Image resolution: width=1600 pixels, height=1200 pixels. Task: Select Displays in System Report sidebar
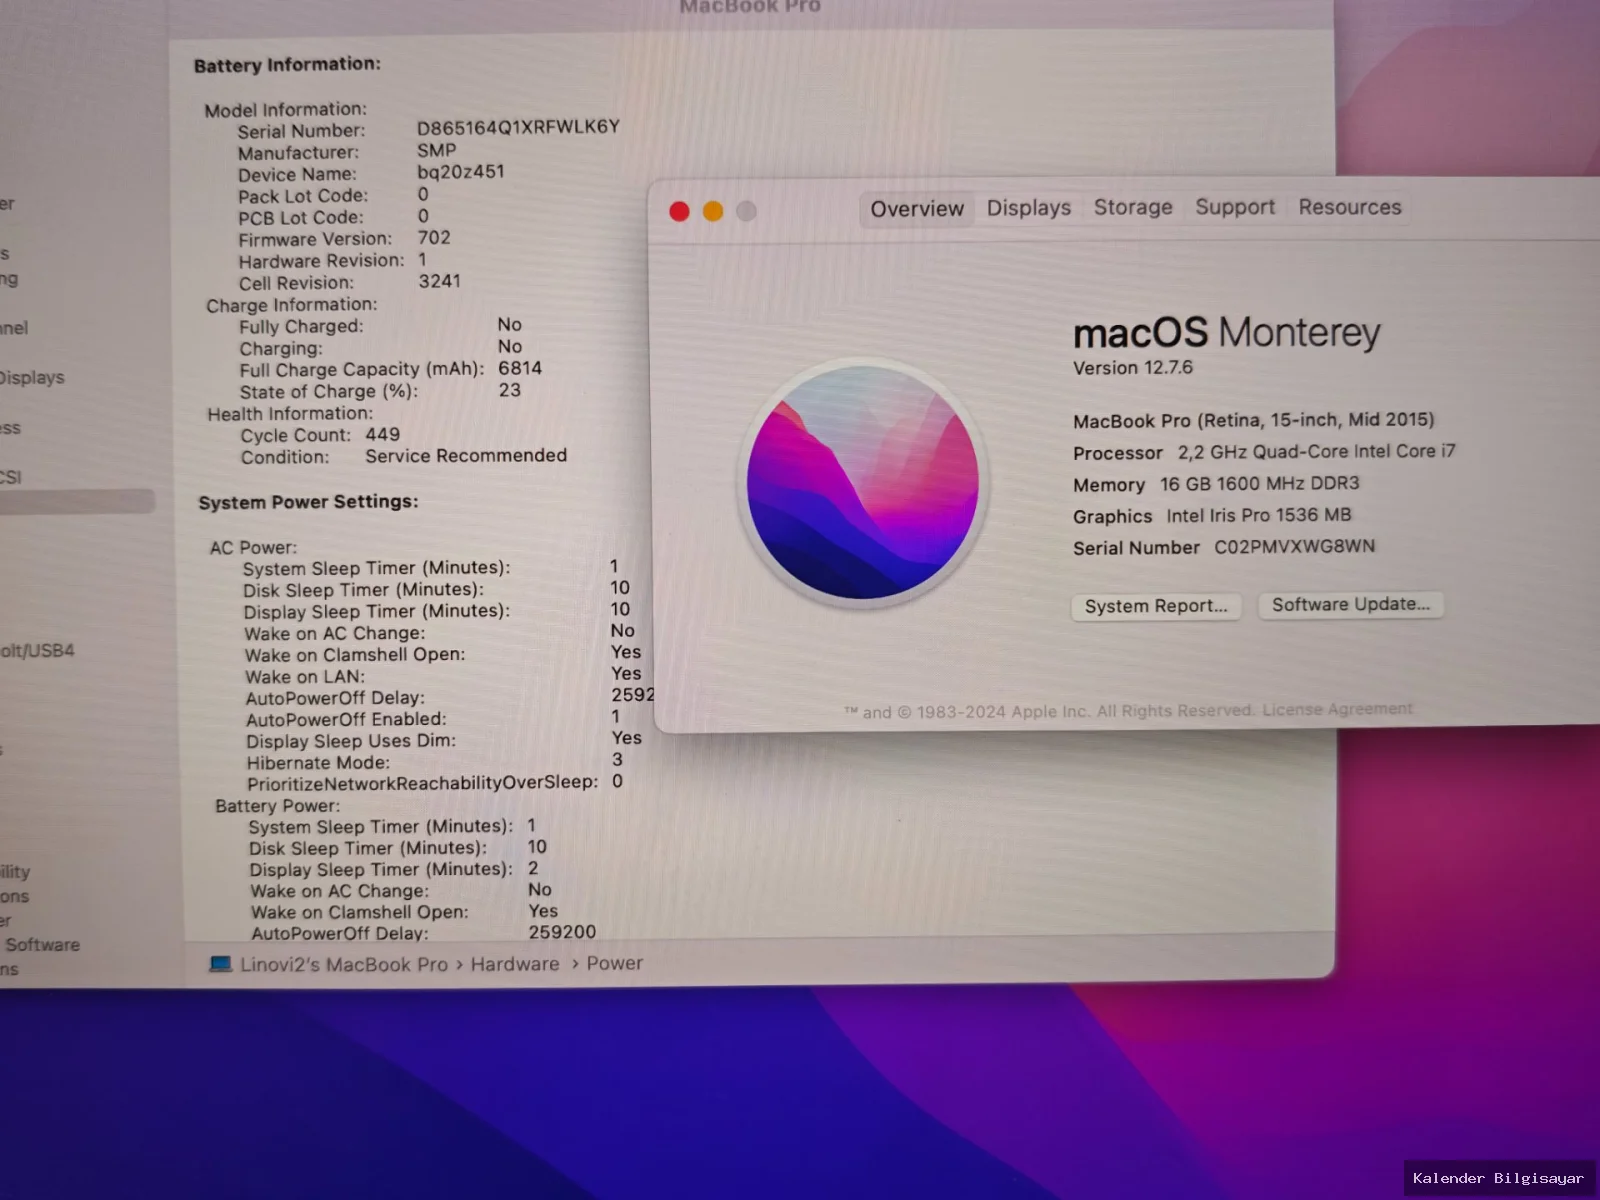click(x=31, y=378)
